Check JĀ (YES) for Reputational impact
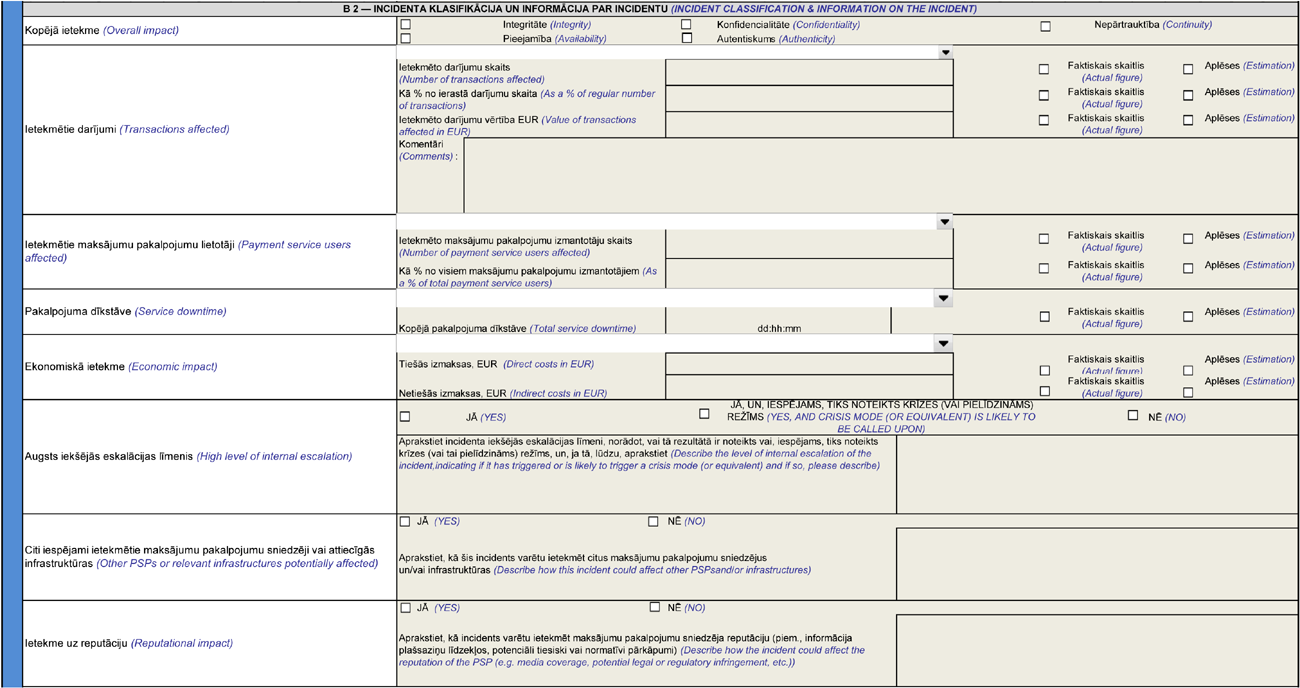The width and height of the screenshot is (1300, 688). coord(405,608)
